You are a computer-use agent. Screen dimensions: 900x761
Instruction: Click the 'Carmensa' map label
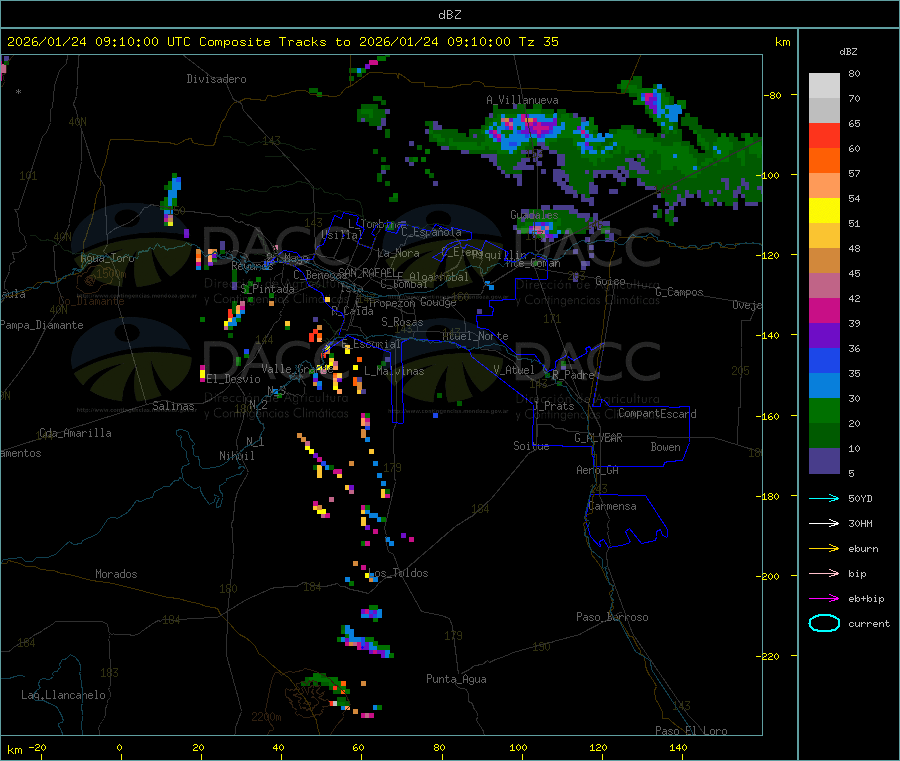pos(612,506)
